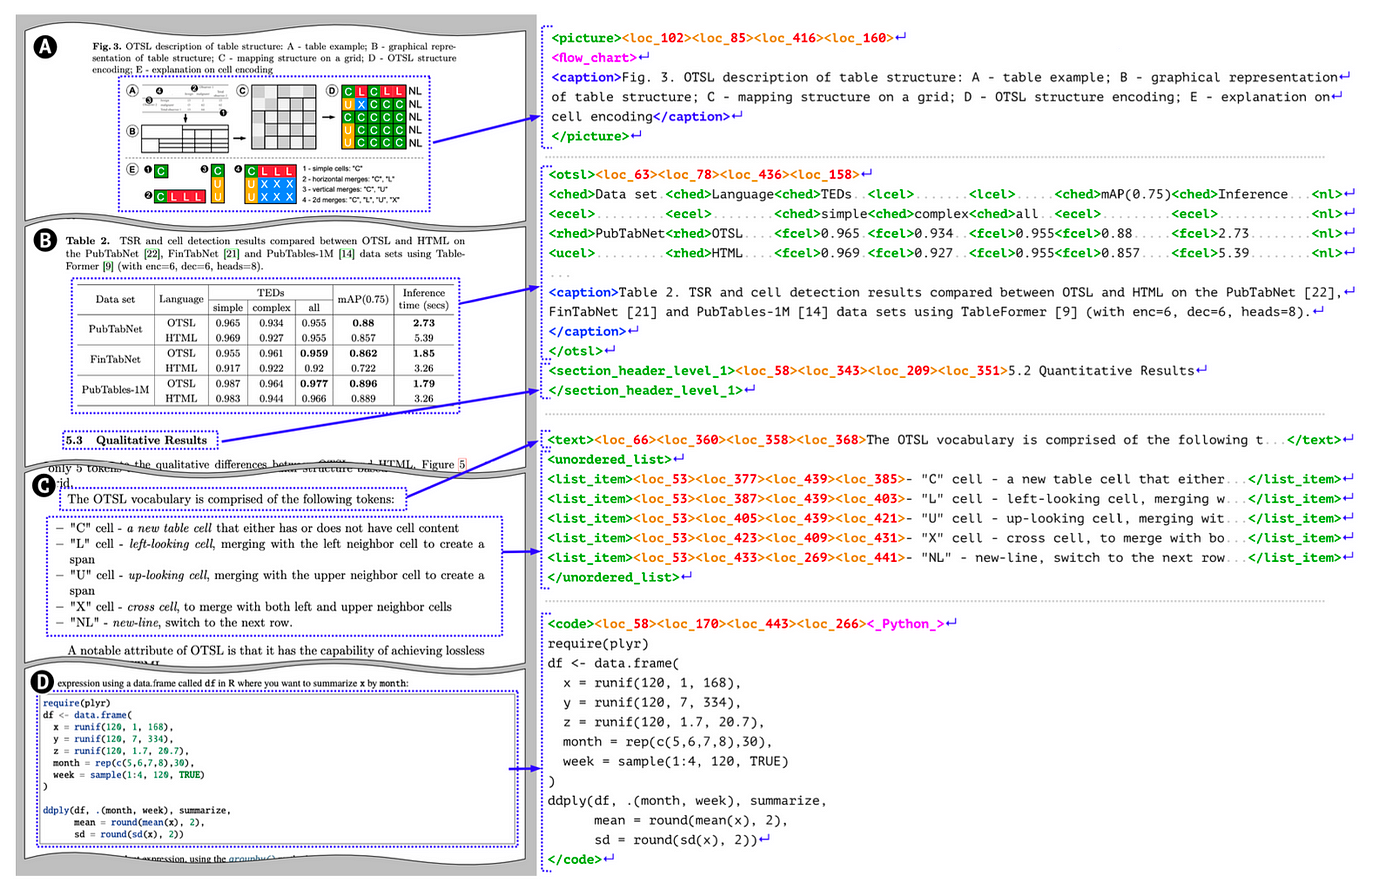
Task: Select the bold 0.896 mAP value in the PubTables-1M row
Action: tap(363, 383)
